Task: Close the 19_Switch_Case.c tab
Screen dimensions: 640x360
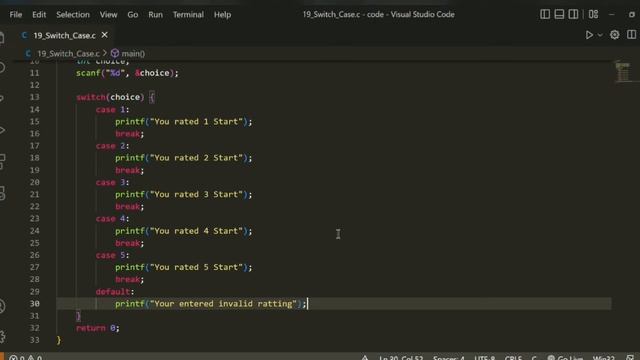Action: click(104, 35)
